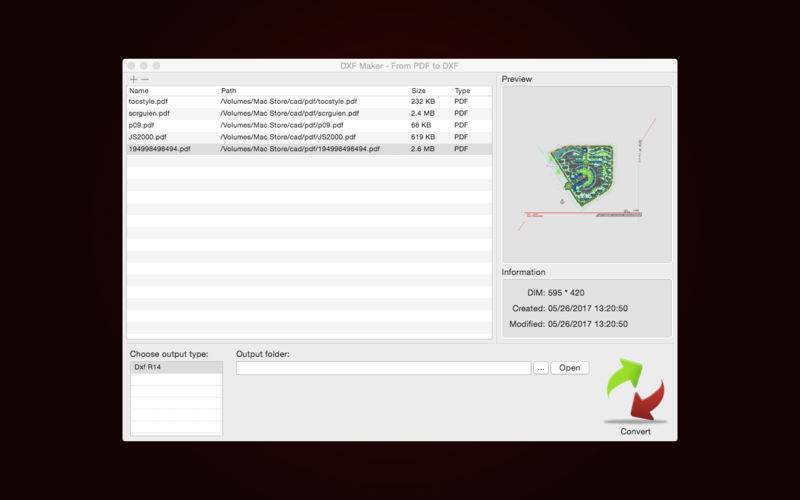Image resolution: width=800 pixels, height=500 pixels.
Task: Click the green and red Convert arrows icon
Action: (635, 391)
